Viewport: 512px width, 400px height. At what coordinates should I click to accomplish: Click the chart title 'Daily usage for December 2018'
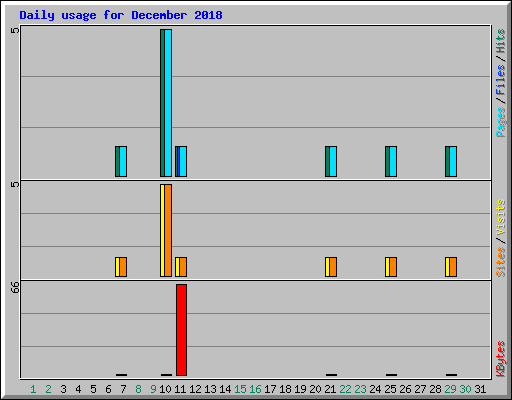121,15
